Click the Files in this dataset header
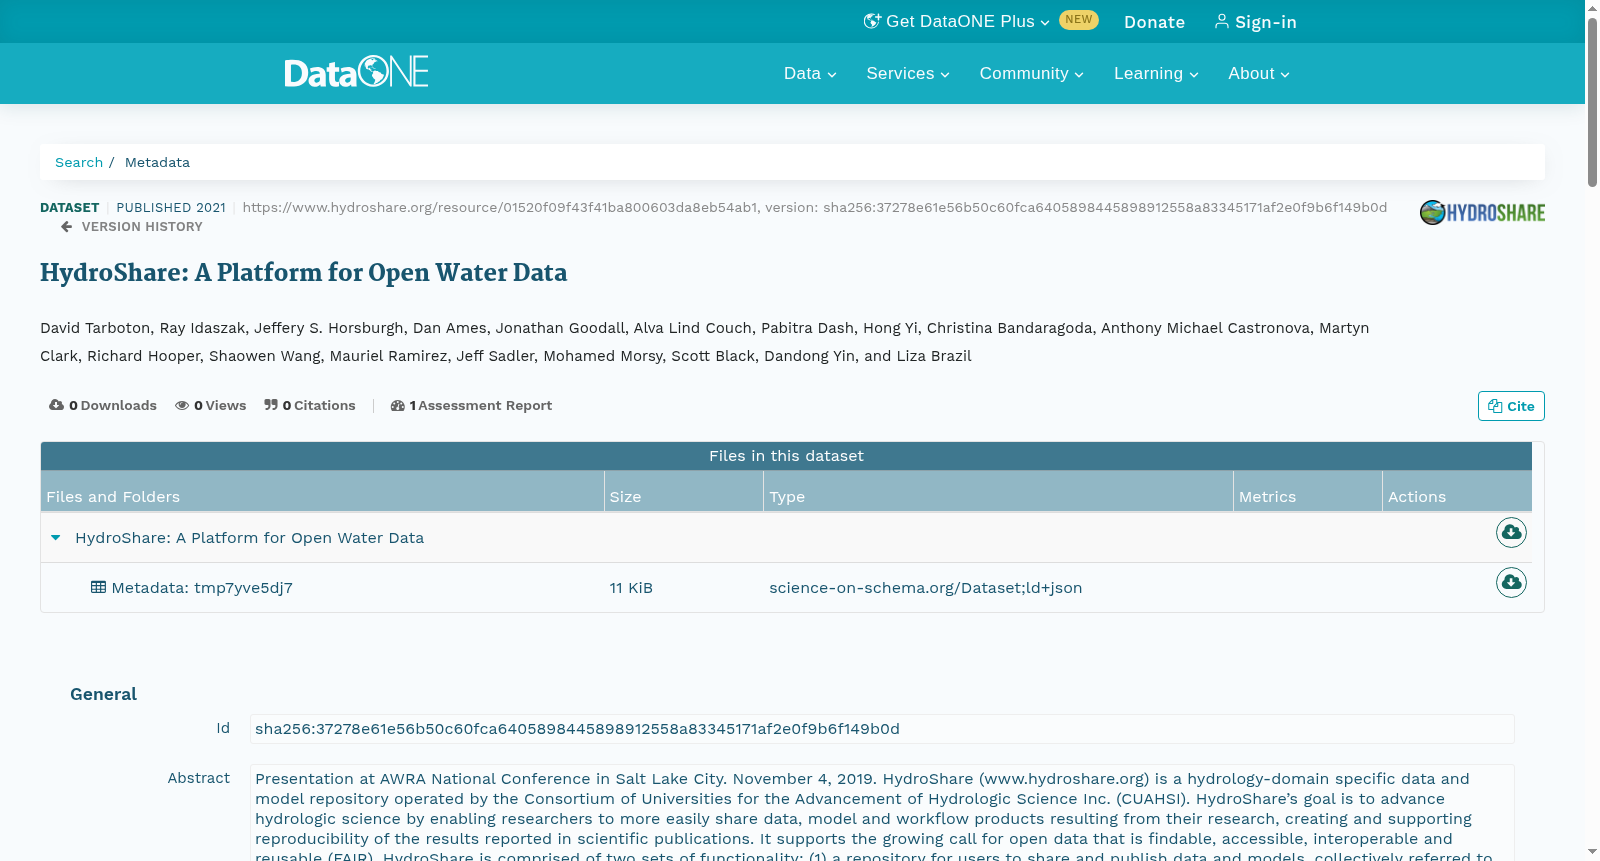Image resolution: width=1600 pixels, height=861 pixels. point(786,456)
